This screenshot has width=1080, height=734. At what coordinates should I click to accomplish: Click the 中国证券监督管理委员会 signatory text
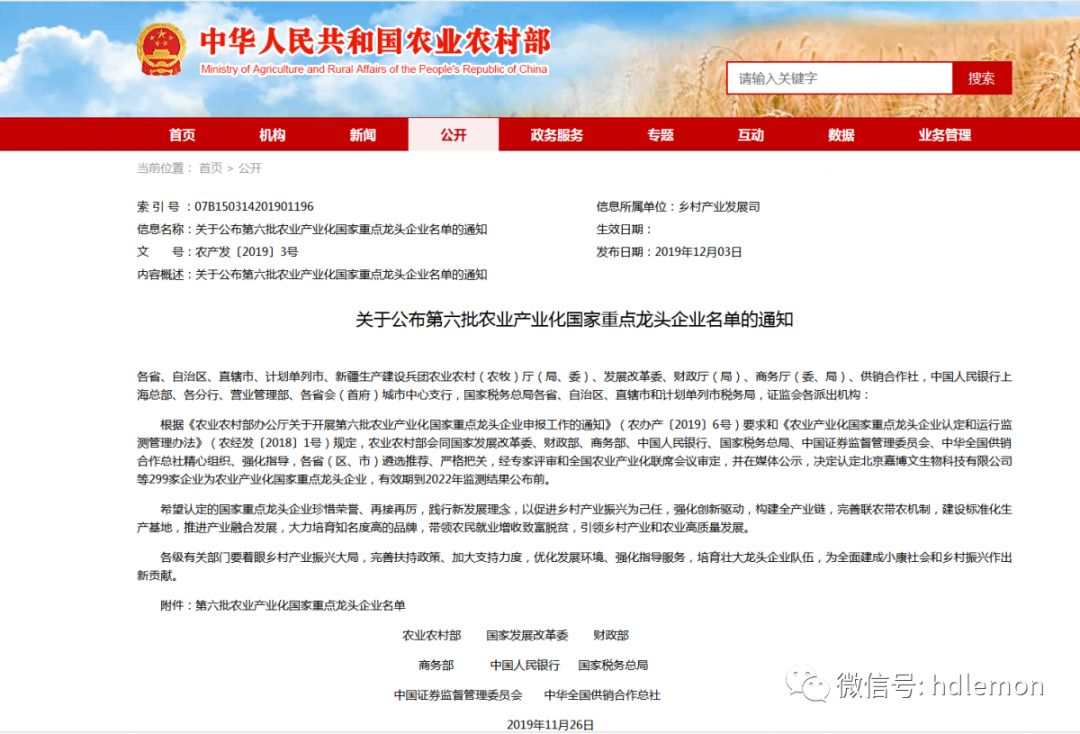coord(458,695)
